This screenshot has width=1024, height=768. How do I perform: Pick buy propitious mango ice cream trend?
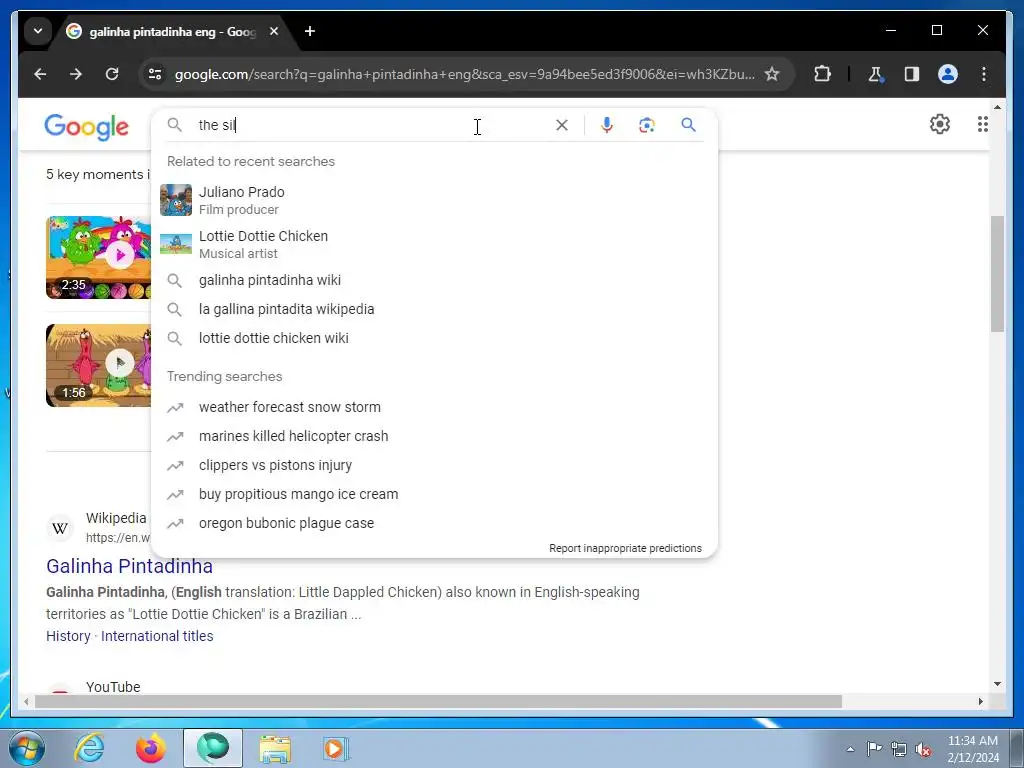click(434, 494)
